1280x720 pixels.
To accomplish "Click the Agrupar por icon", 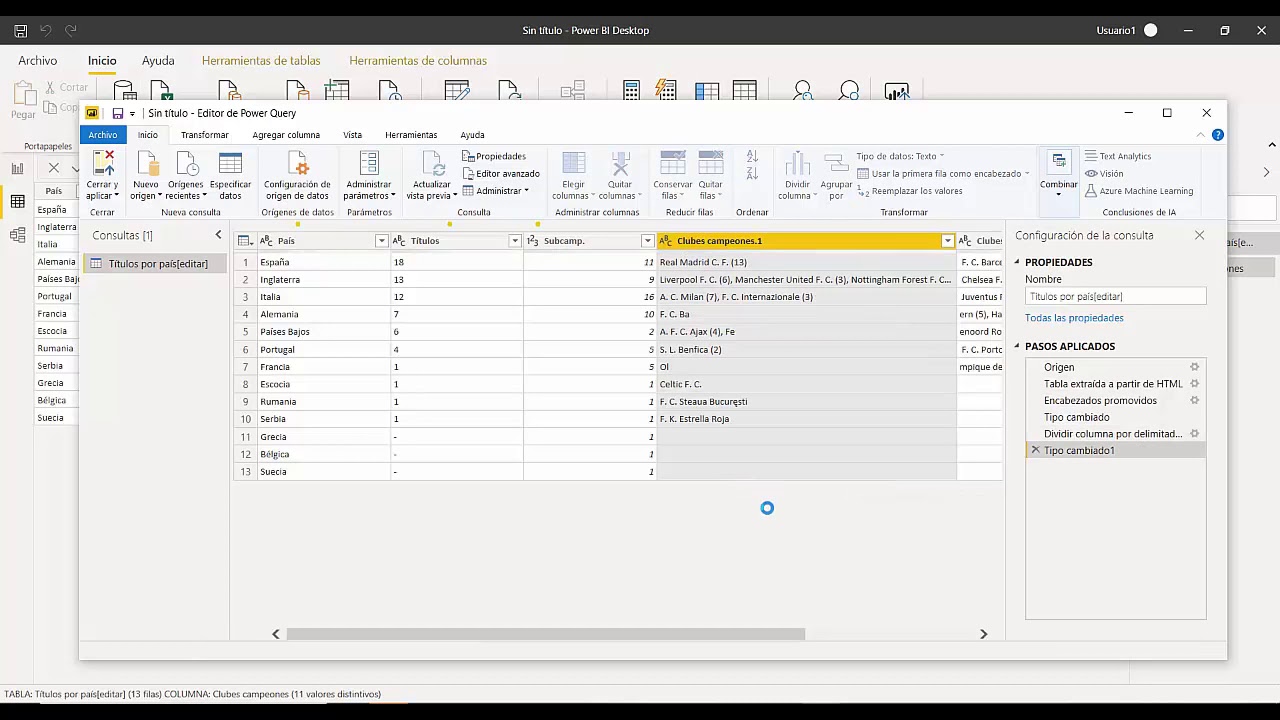I will 836,164.
